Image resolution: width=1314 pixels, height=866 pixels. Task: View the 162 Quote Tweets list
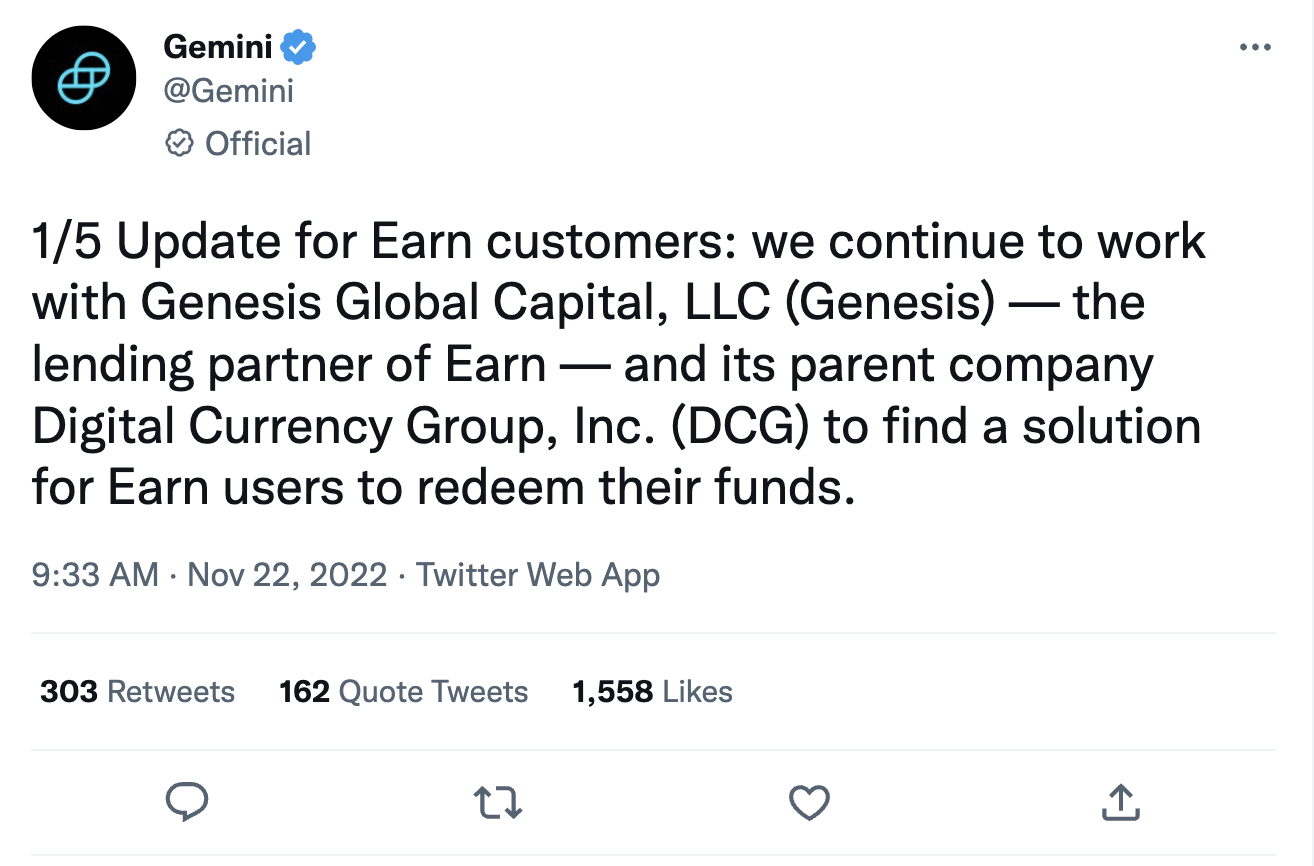point(404,691)
